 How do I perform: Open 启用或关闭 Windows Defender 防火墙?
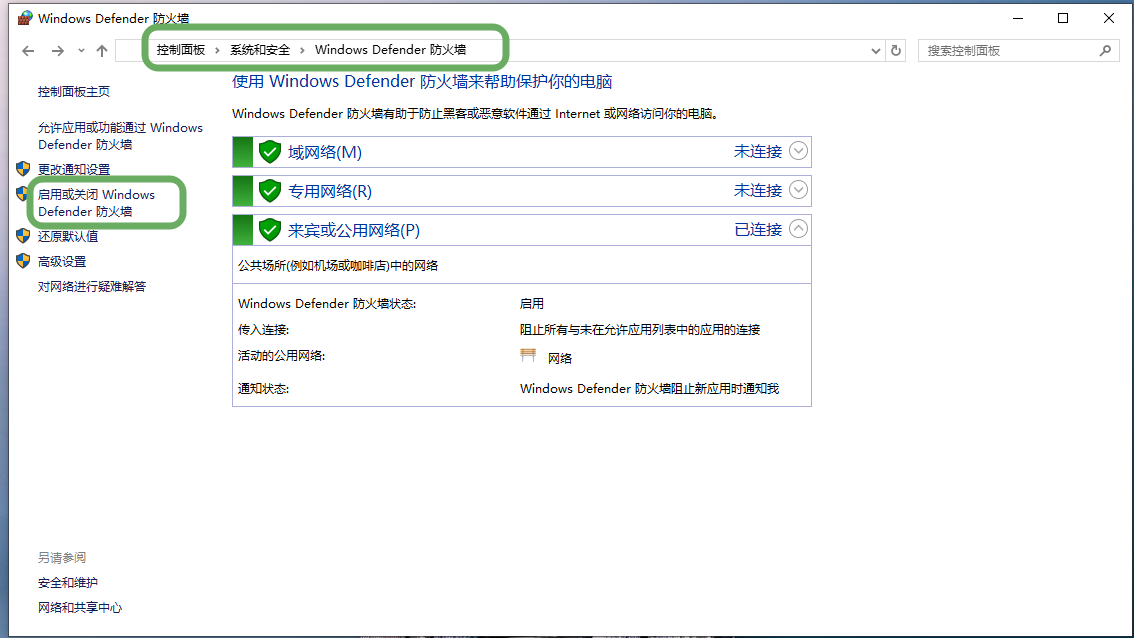pyautogui.click(x=96, y=203)
